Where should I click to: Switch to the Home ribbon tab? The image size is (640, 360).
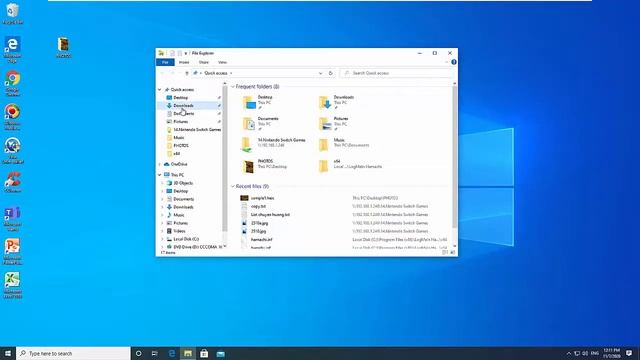coord(184,62)
